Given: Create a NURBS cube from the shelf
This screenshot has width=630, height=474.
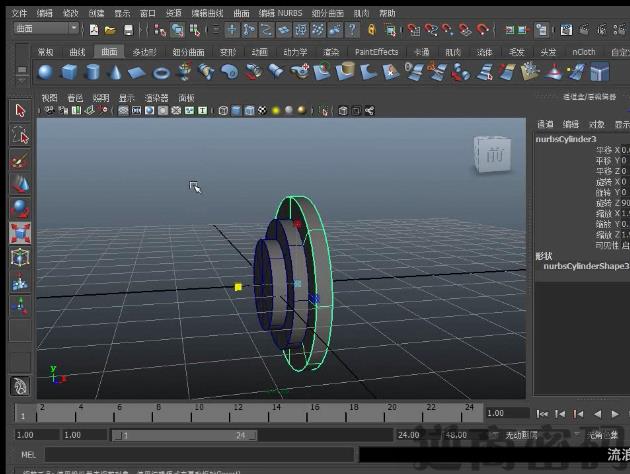Looking at the screenshot, I should (69, 72).
